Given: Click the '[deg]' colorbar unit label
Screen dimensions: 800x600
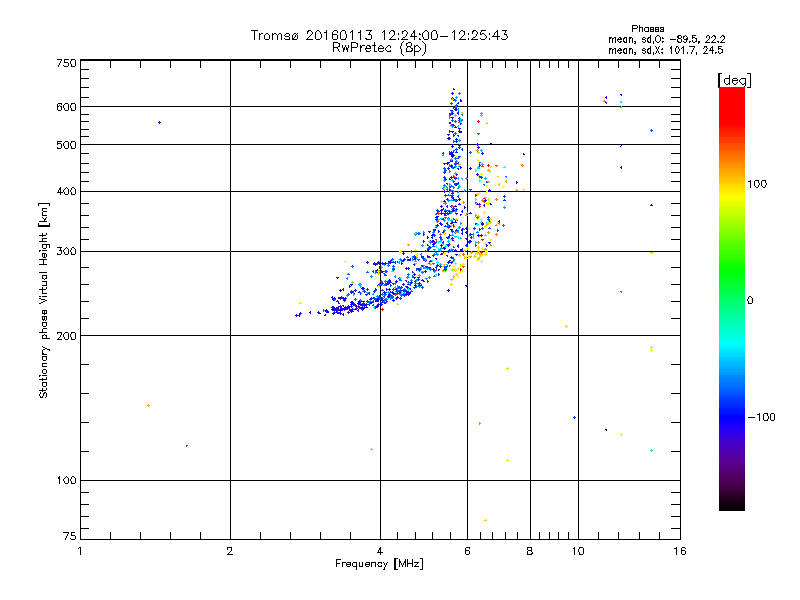Looking at the screenshot, I should pos(734,80).
